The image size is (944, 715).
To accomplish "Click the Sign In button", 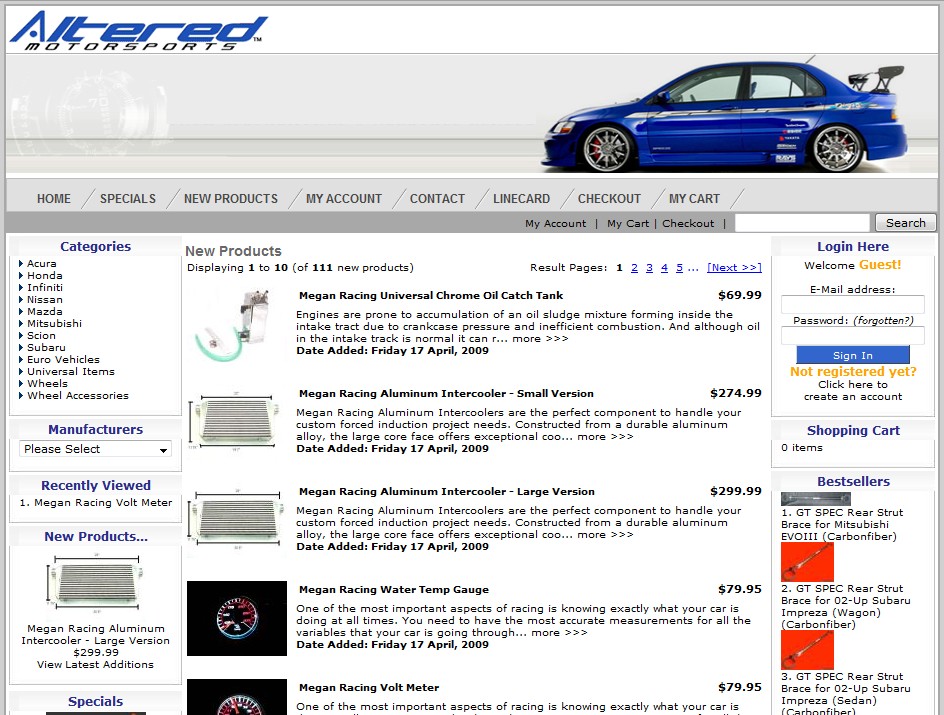I will (853, 355).
